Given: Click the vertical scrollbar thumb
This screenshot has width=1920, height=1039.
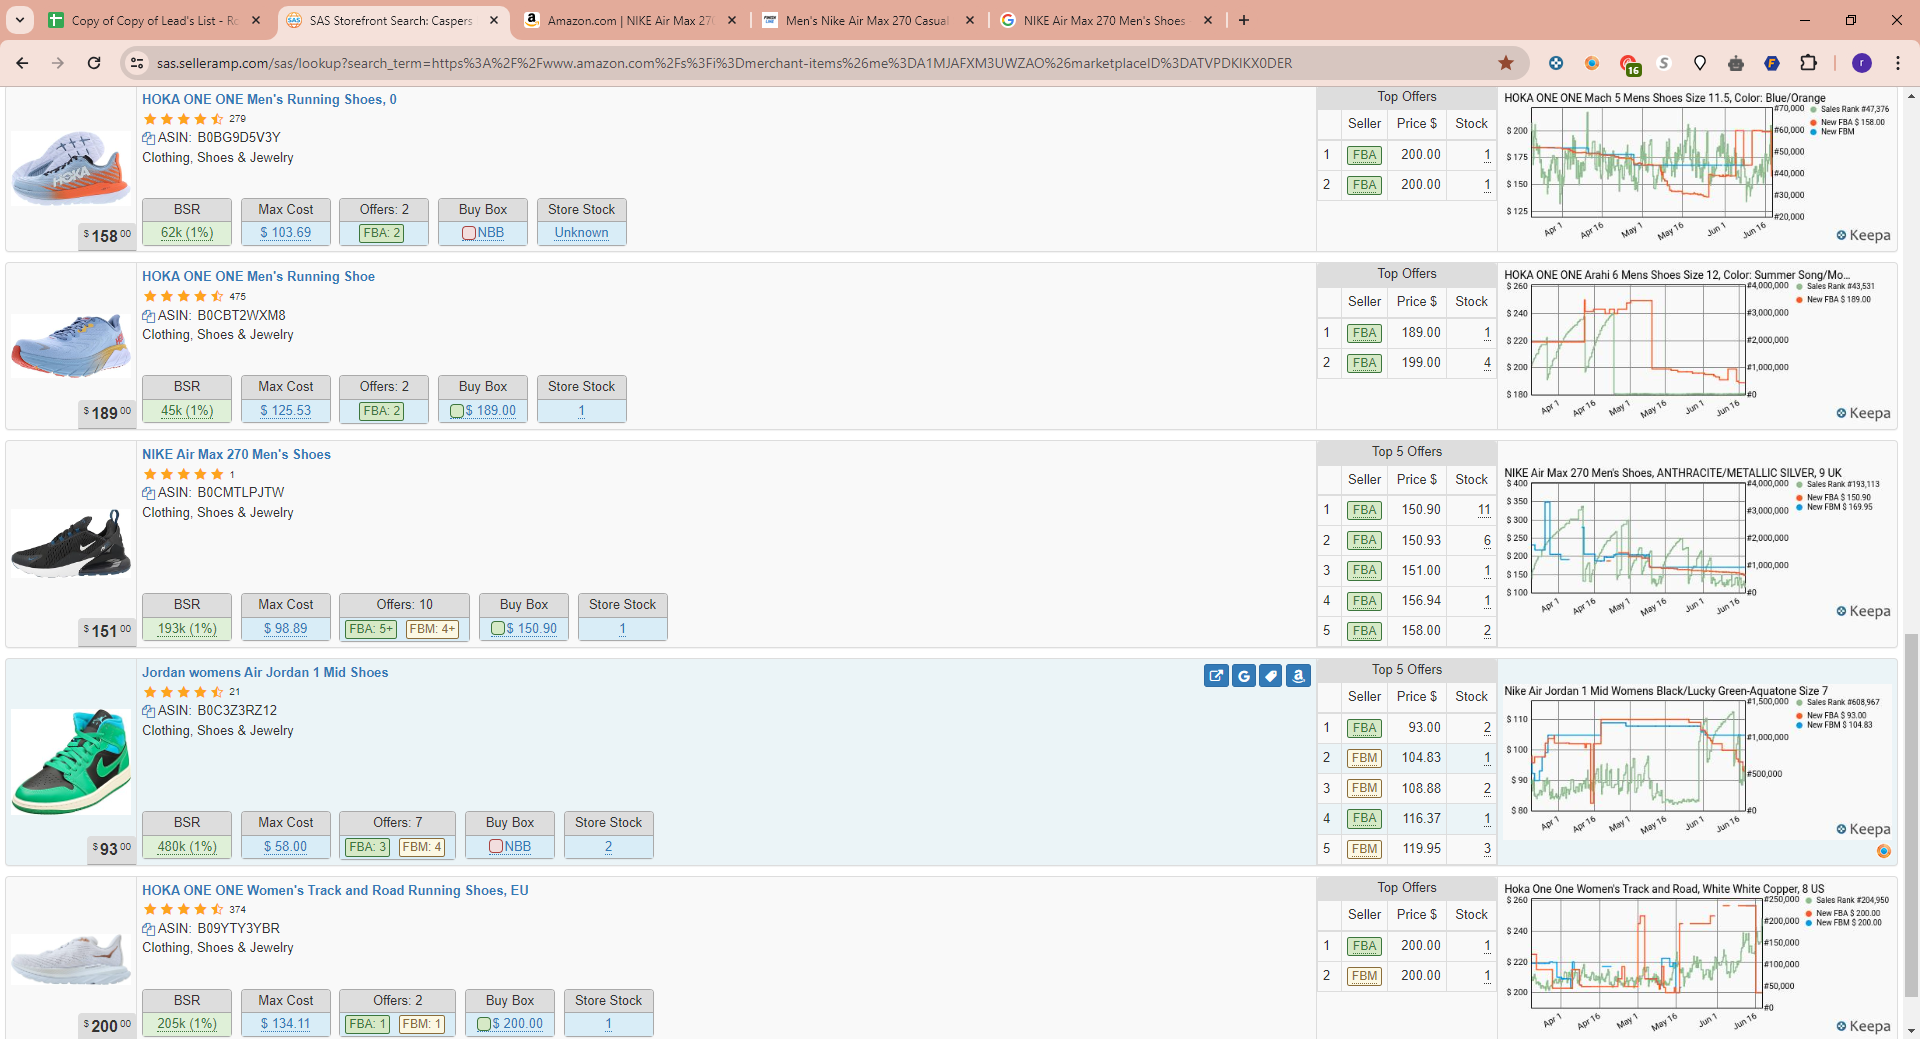Looking at the screenshot, I should 1912,815.
